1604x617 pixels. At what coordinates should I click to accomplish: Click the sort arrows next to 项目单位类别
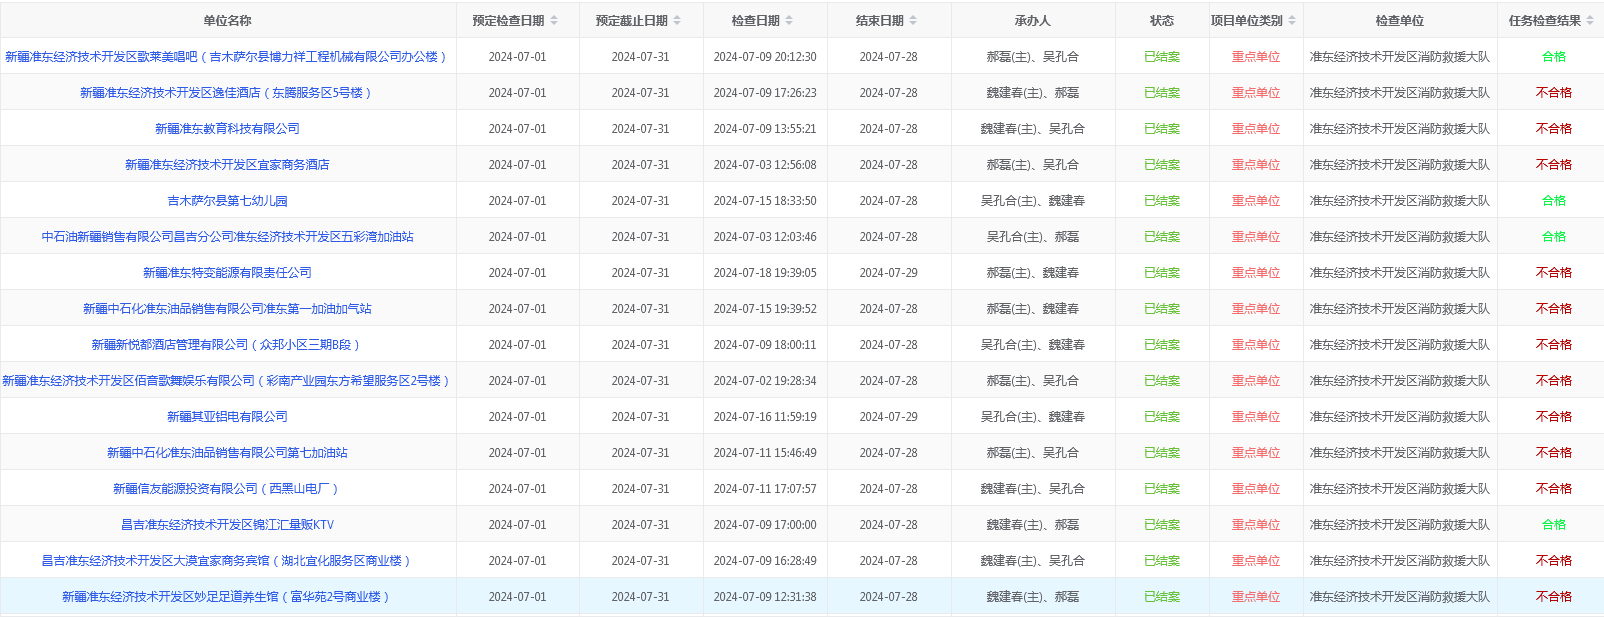pyautogui.click(x=1292, y=20)
